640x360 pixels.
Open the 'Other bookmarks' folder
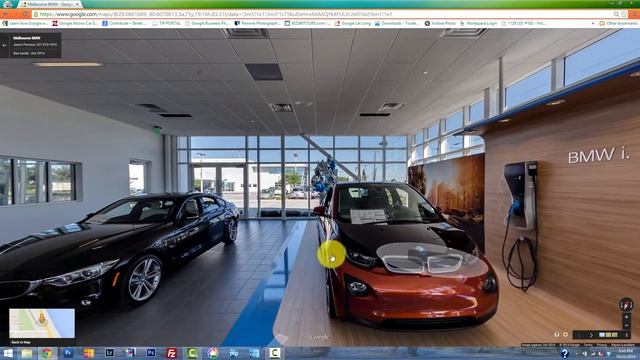pos(618,23)
